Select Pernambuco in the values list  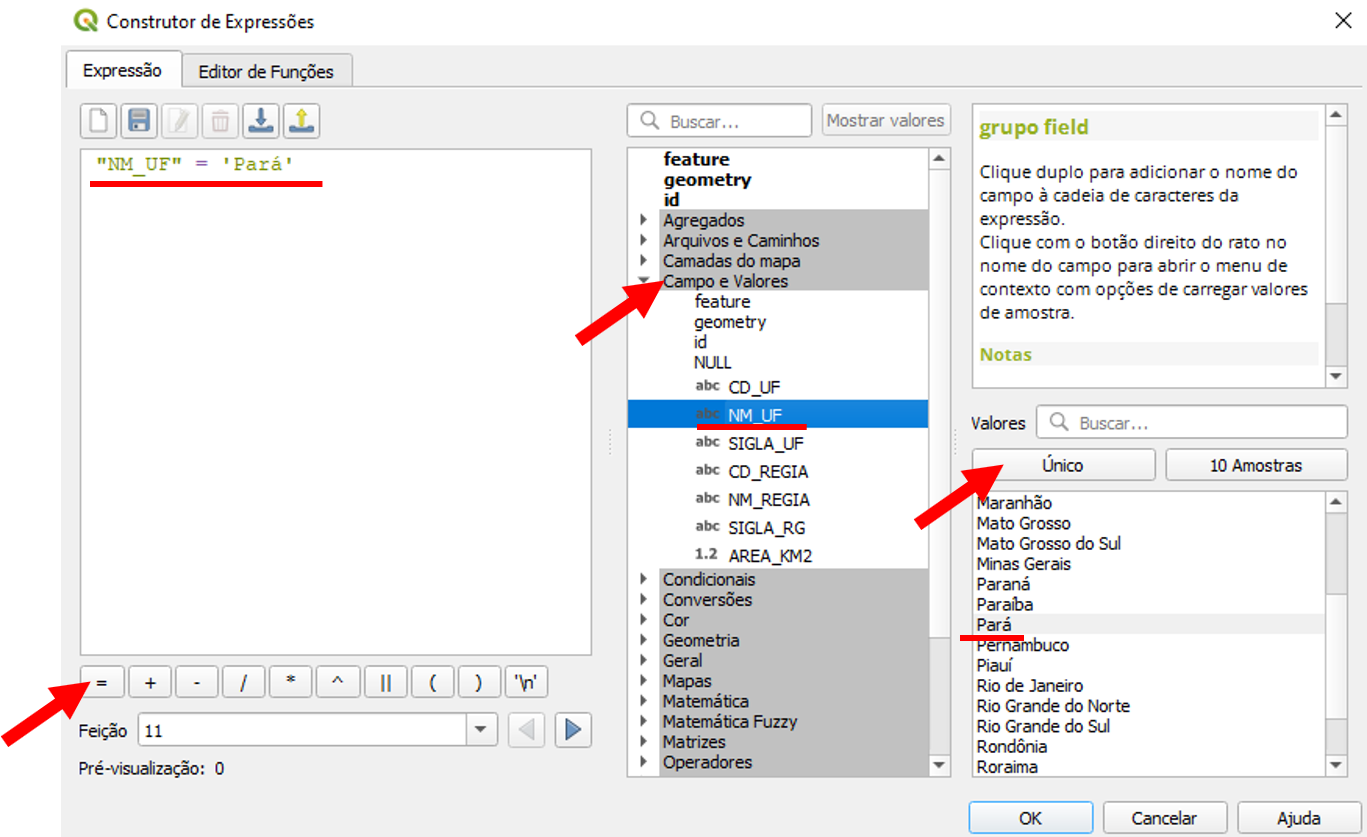(1023, 645)
